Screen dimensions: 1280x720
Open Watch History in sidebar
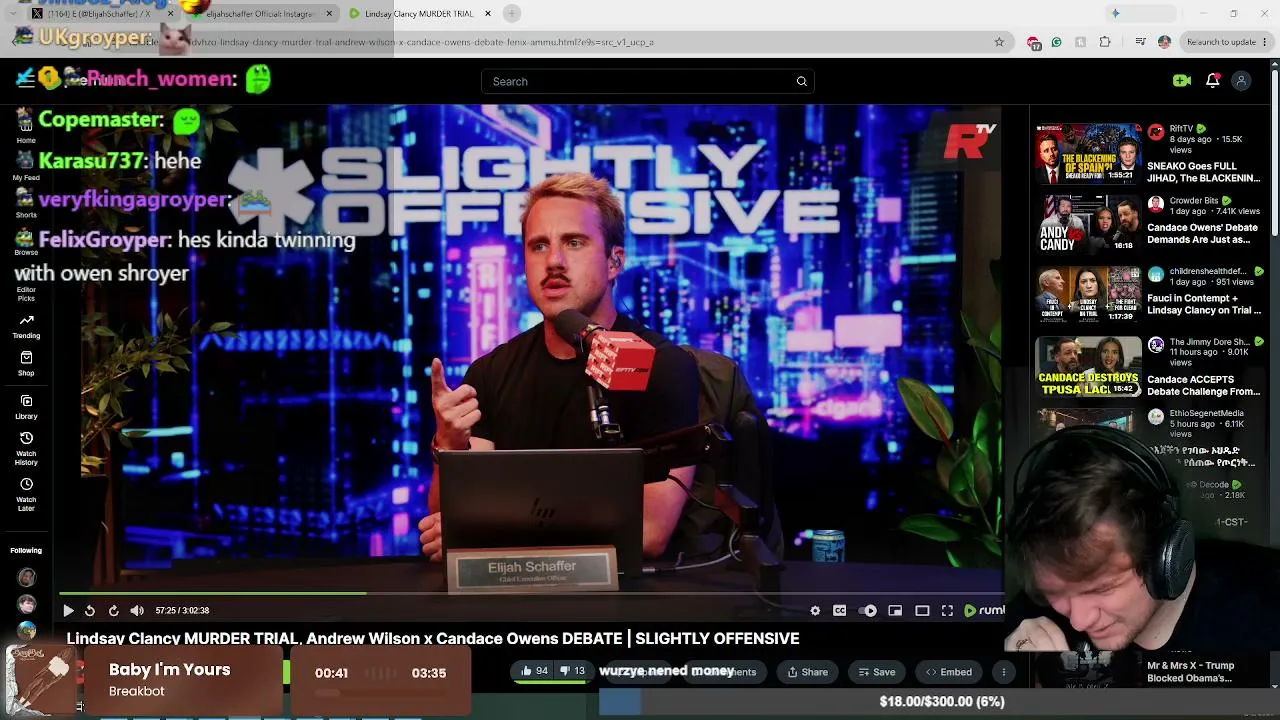click(26, 448)
